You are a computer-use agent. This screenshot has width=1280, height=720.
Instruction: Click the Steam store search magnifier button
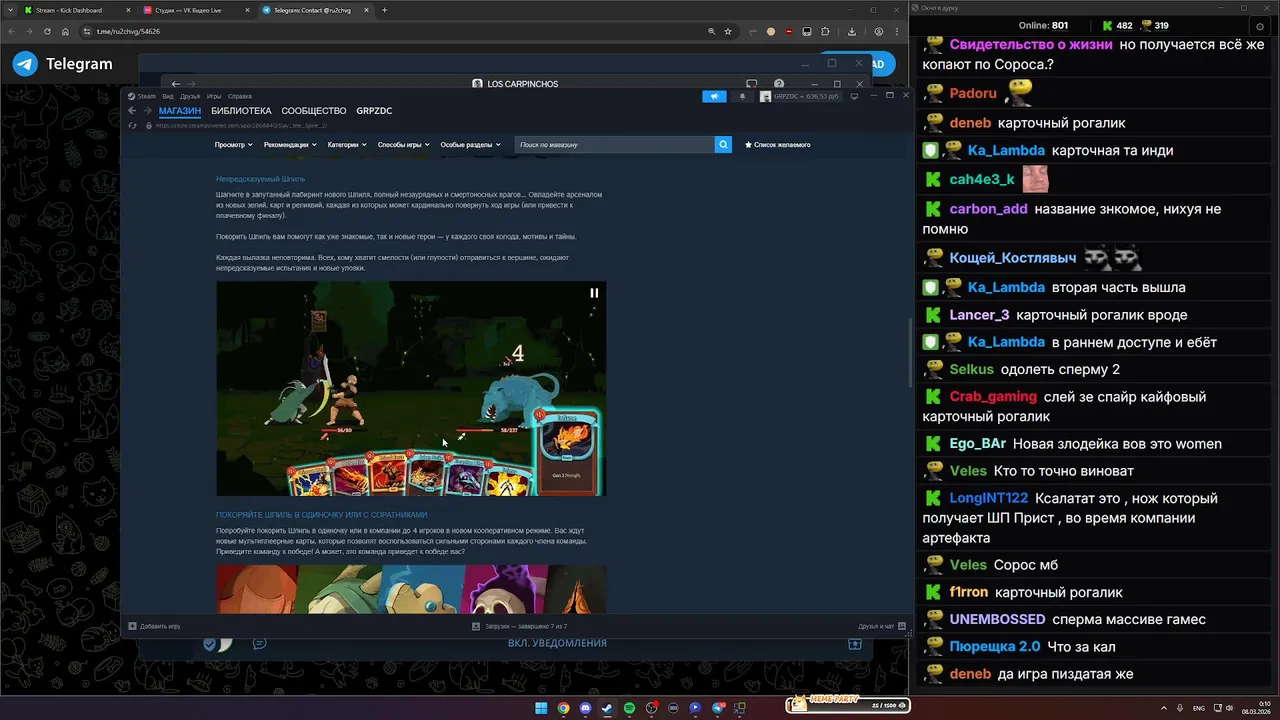pos(723,145)
